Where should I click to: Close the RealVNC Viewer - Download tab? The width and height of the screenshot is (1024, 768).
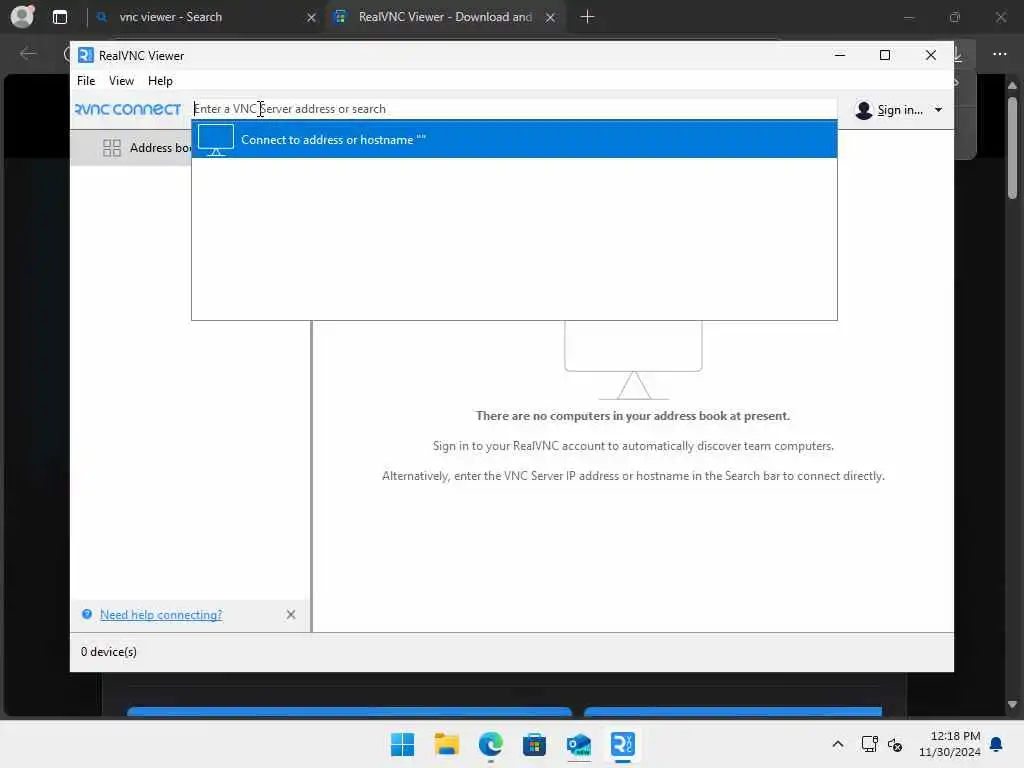[551, 18]
